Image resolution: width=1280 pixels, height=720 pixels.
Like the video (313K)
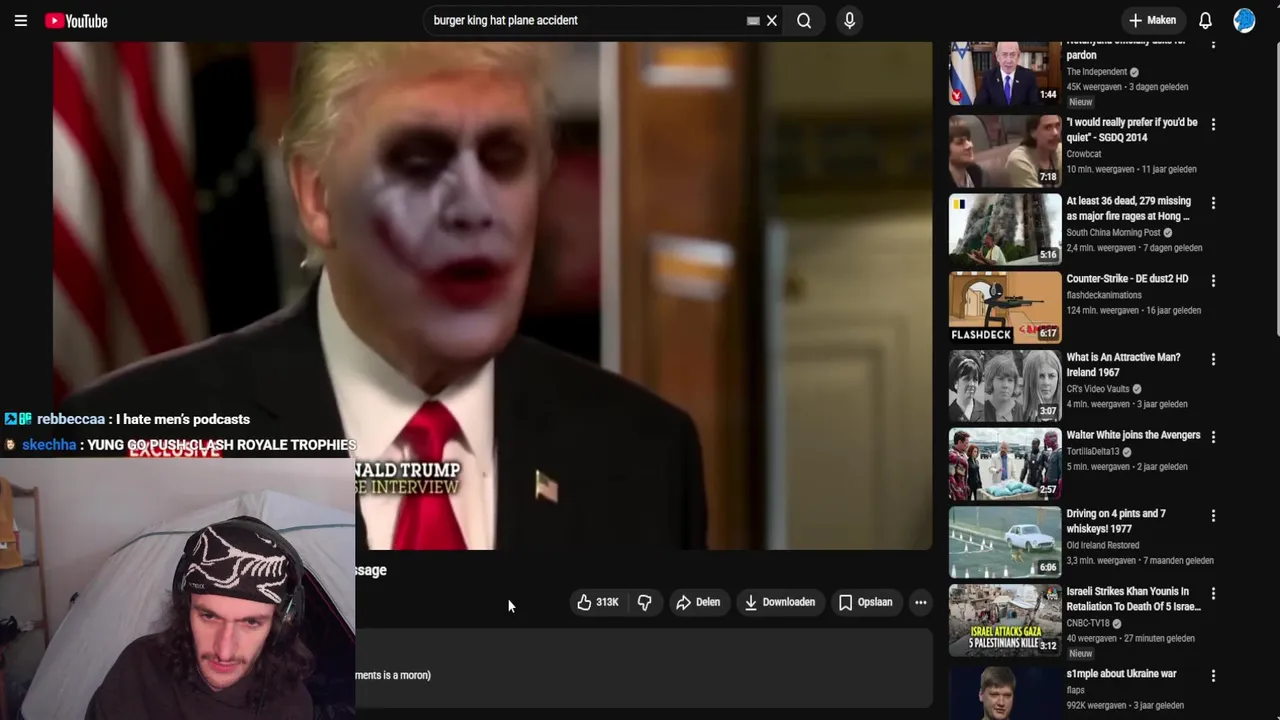(598, 602)
